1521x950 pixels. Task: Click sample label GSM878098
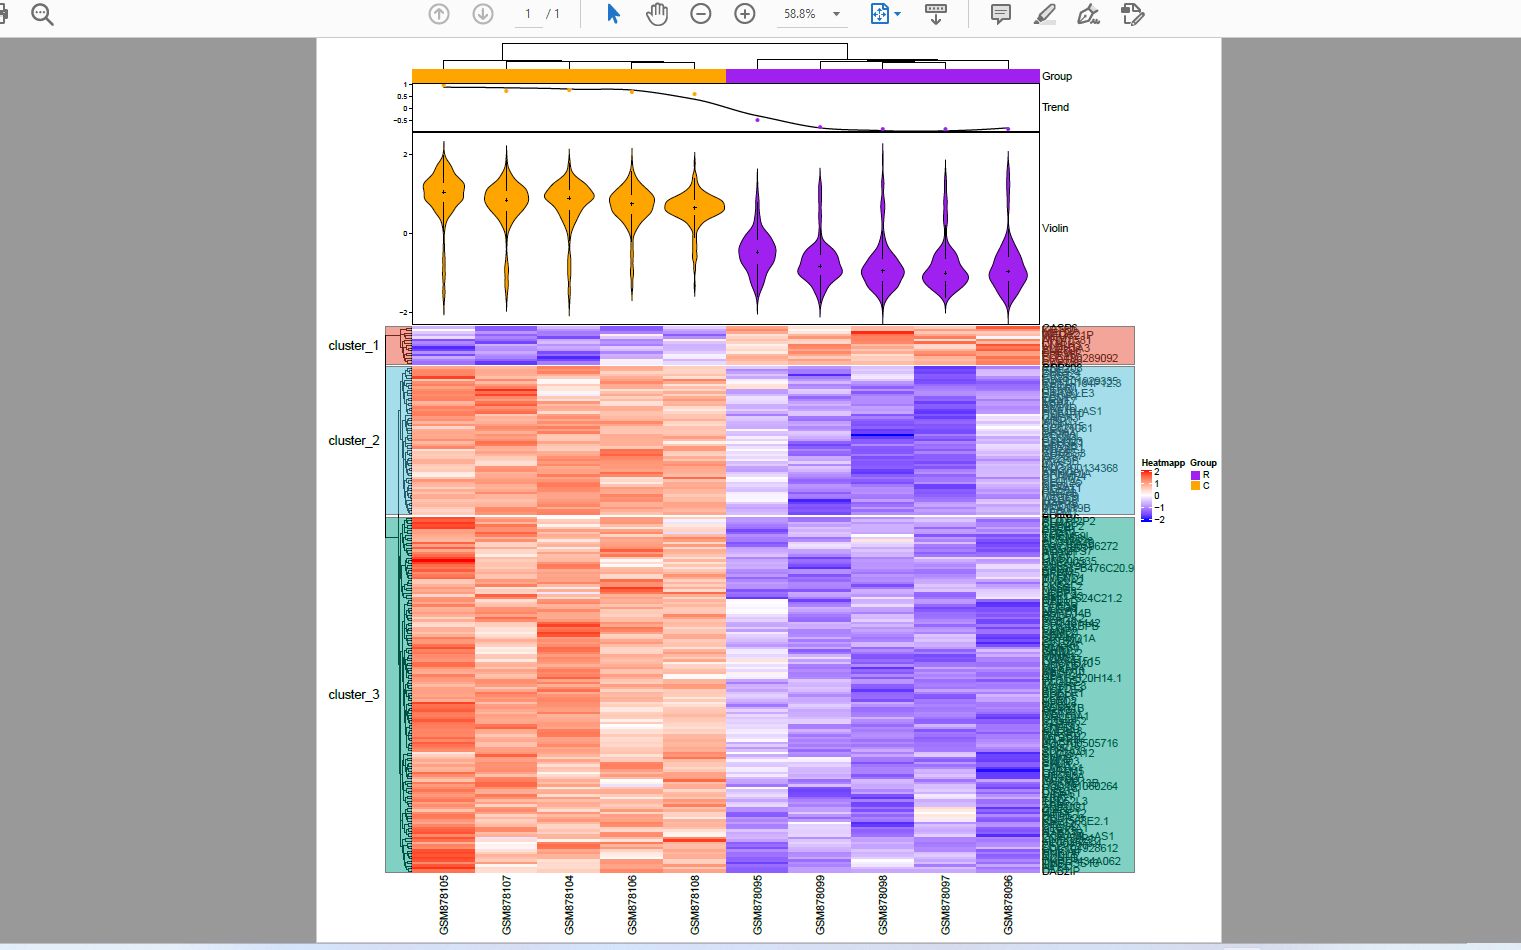(883, 905)
